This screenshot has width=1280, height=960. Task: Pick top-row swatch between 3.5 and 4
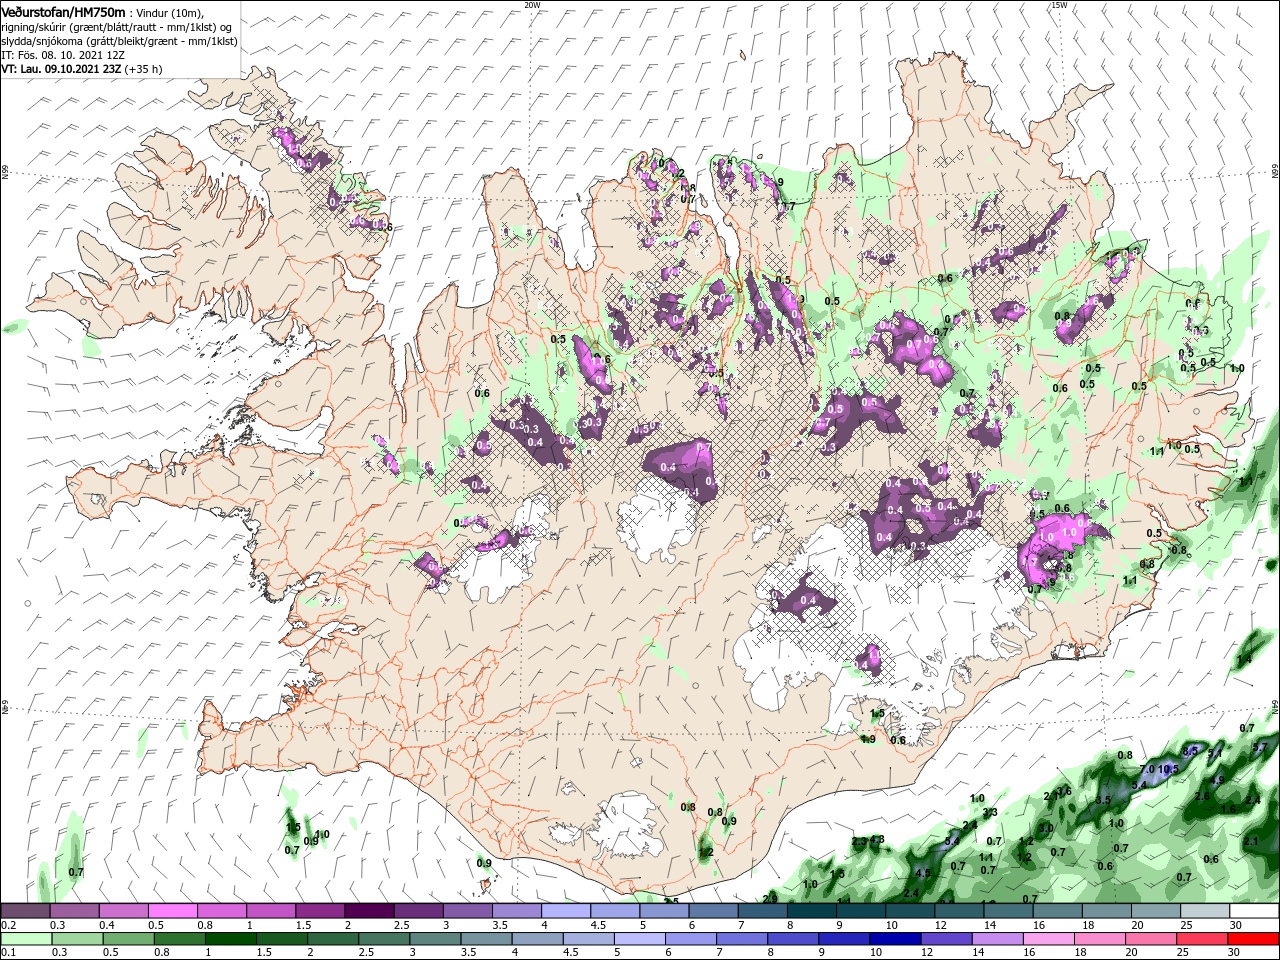516,911
